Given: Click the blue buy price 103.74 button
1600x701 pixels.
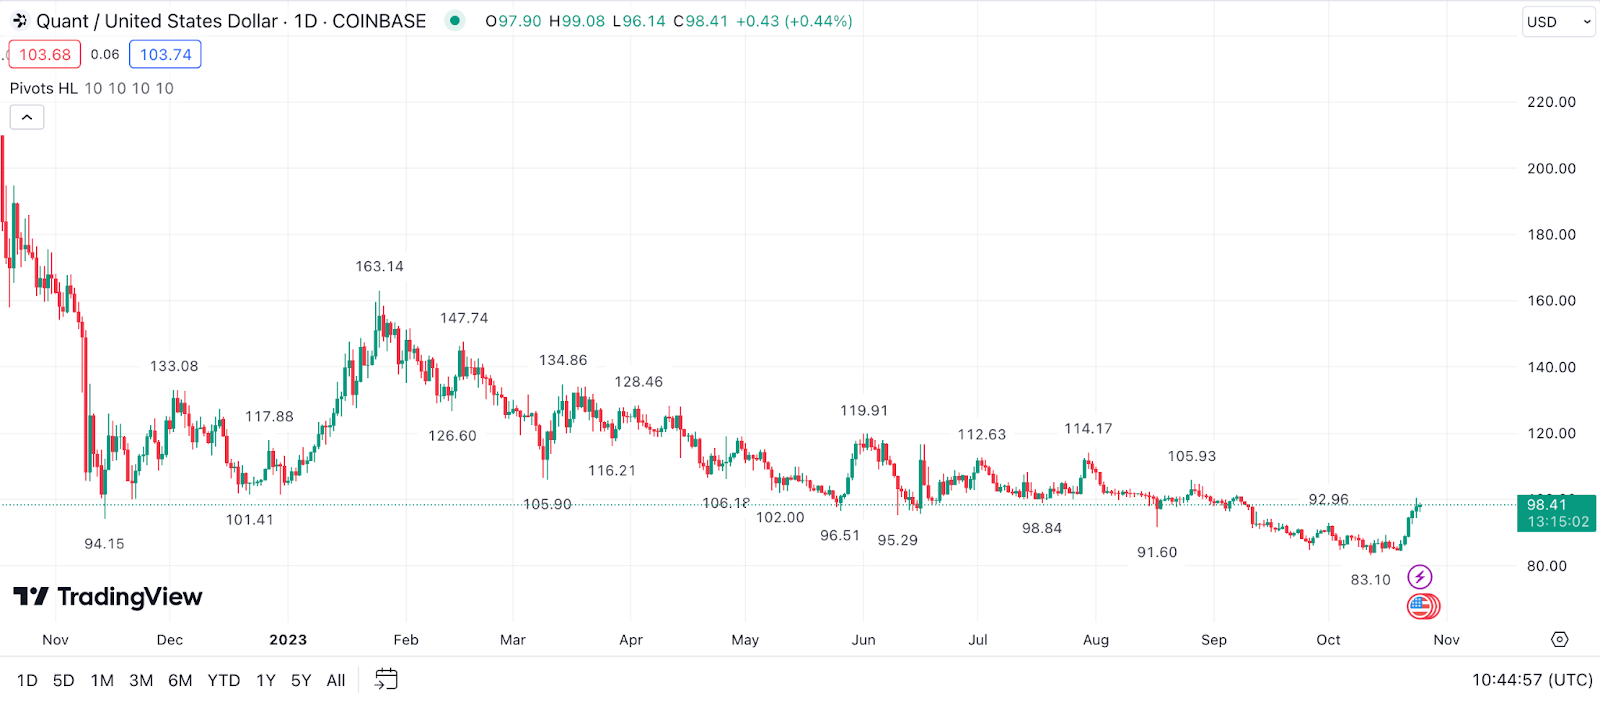Looking at the screenshot, I should click(165, 55).
